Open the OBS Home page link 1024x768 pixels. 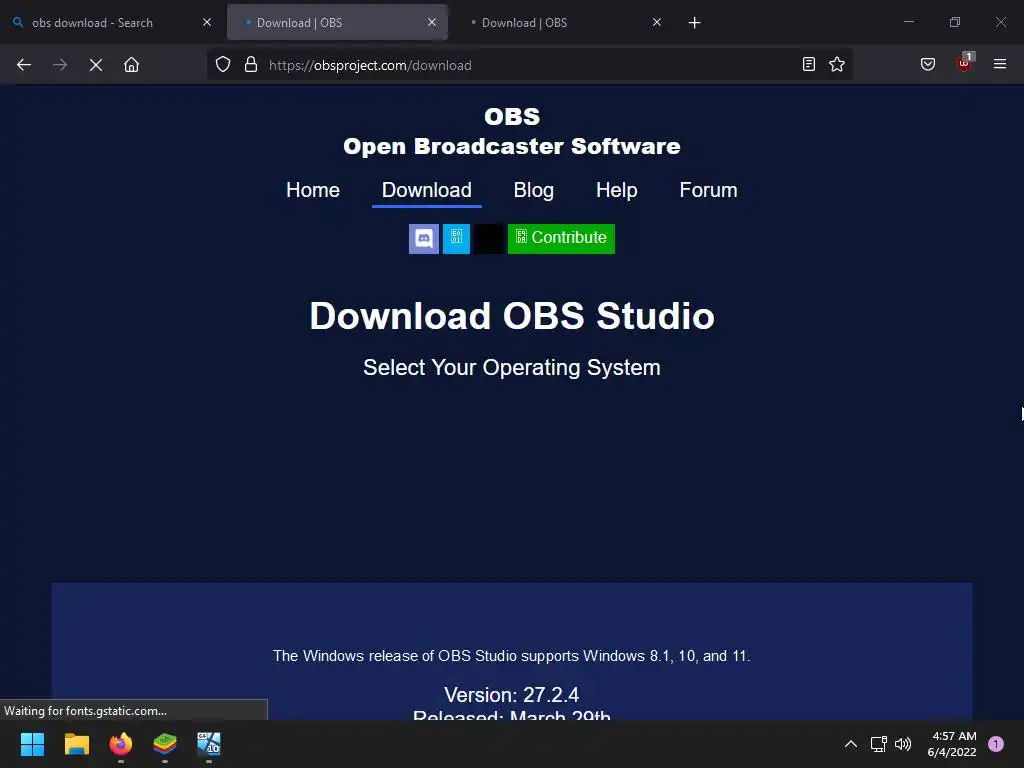tap(313, 190)
